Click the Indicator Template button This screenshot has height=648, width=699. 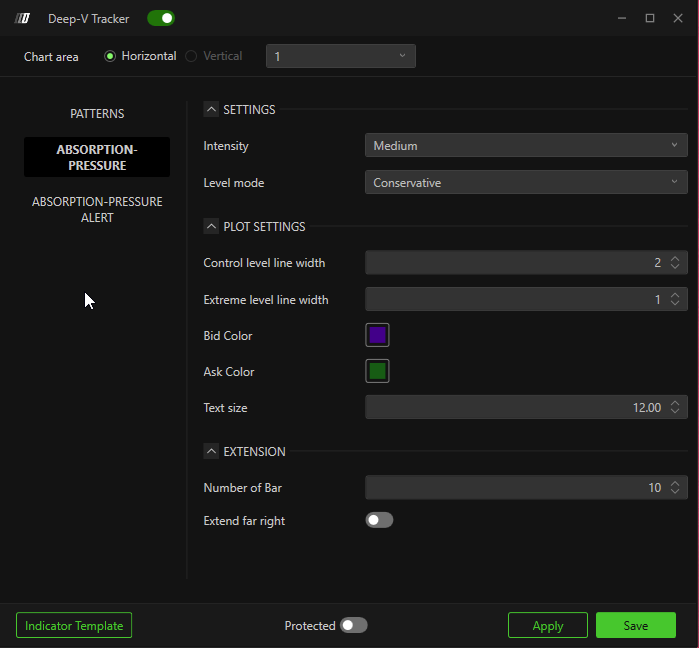74,626
